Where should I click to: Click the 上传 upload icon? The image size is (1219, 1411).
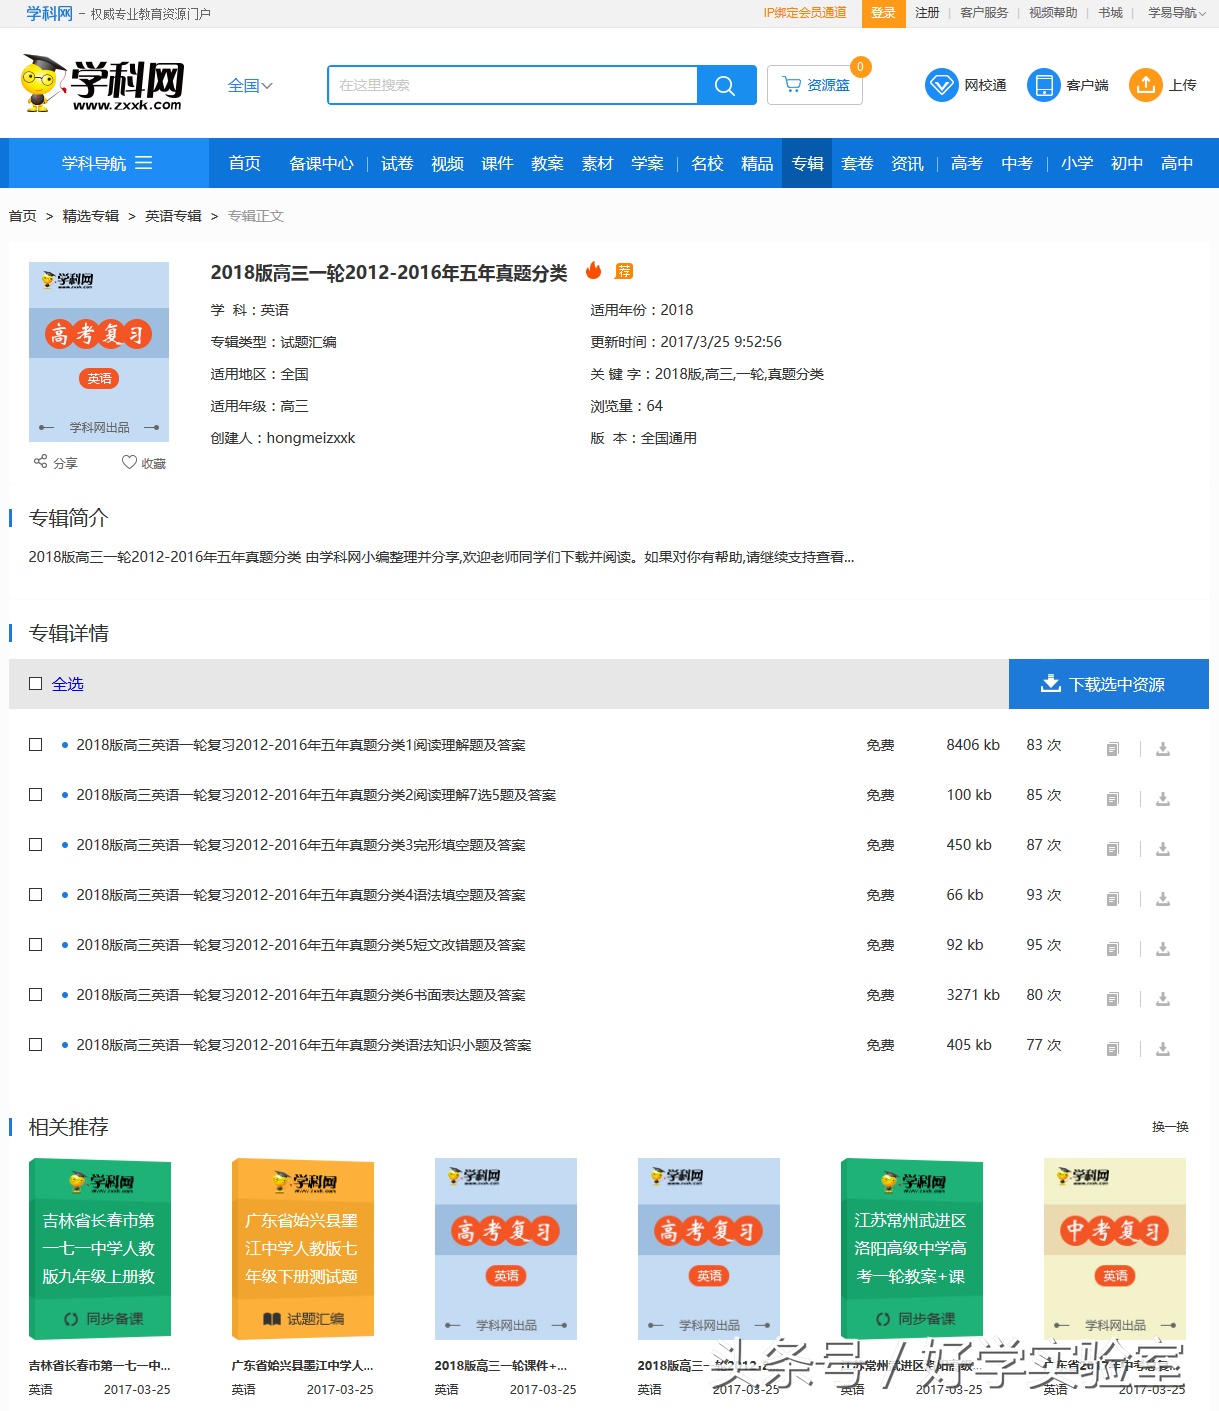[1146, 85]
